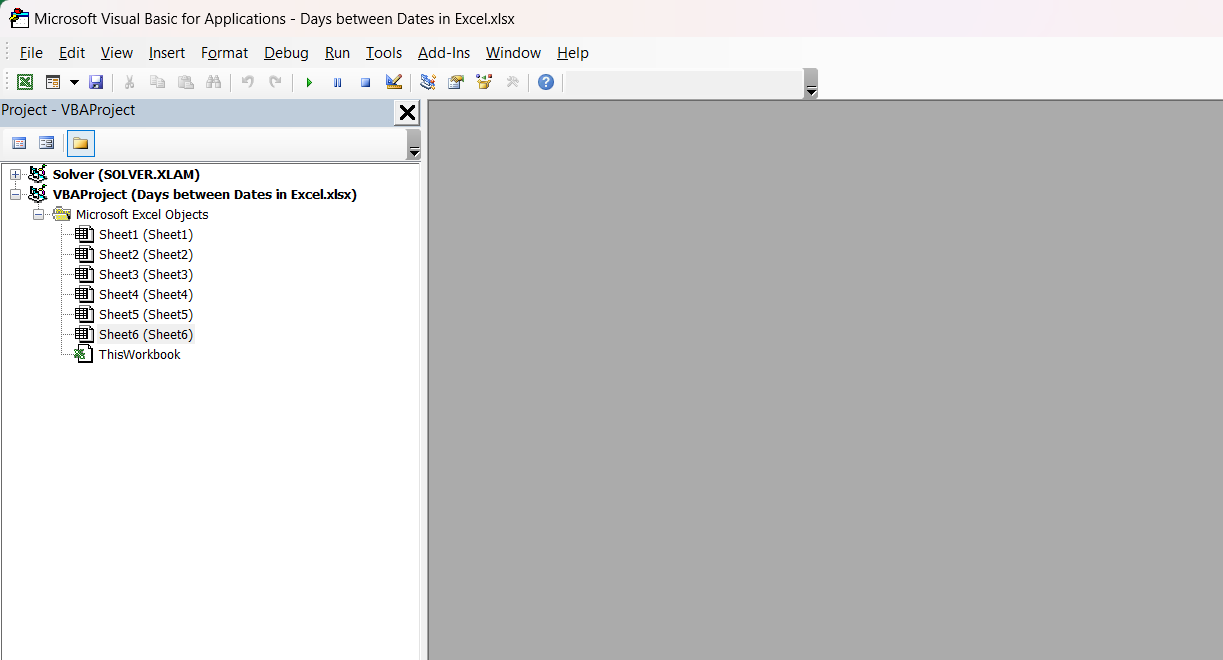Open the Insert menu
The width and height of the screenshot is (1223, 660).
coord(167,53)
